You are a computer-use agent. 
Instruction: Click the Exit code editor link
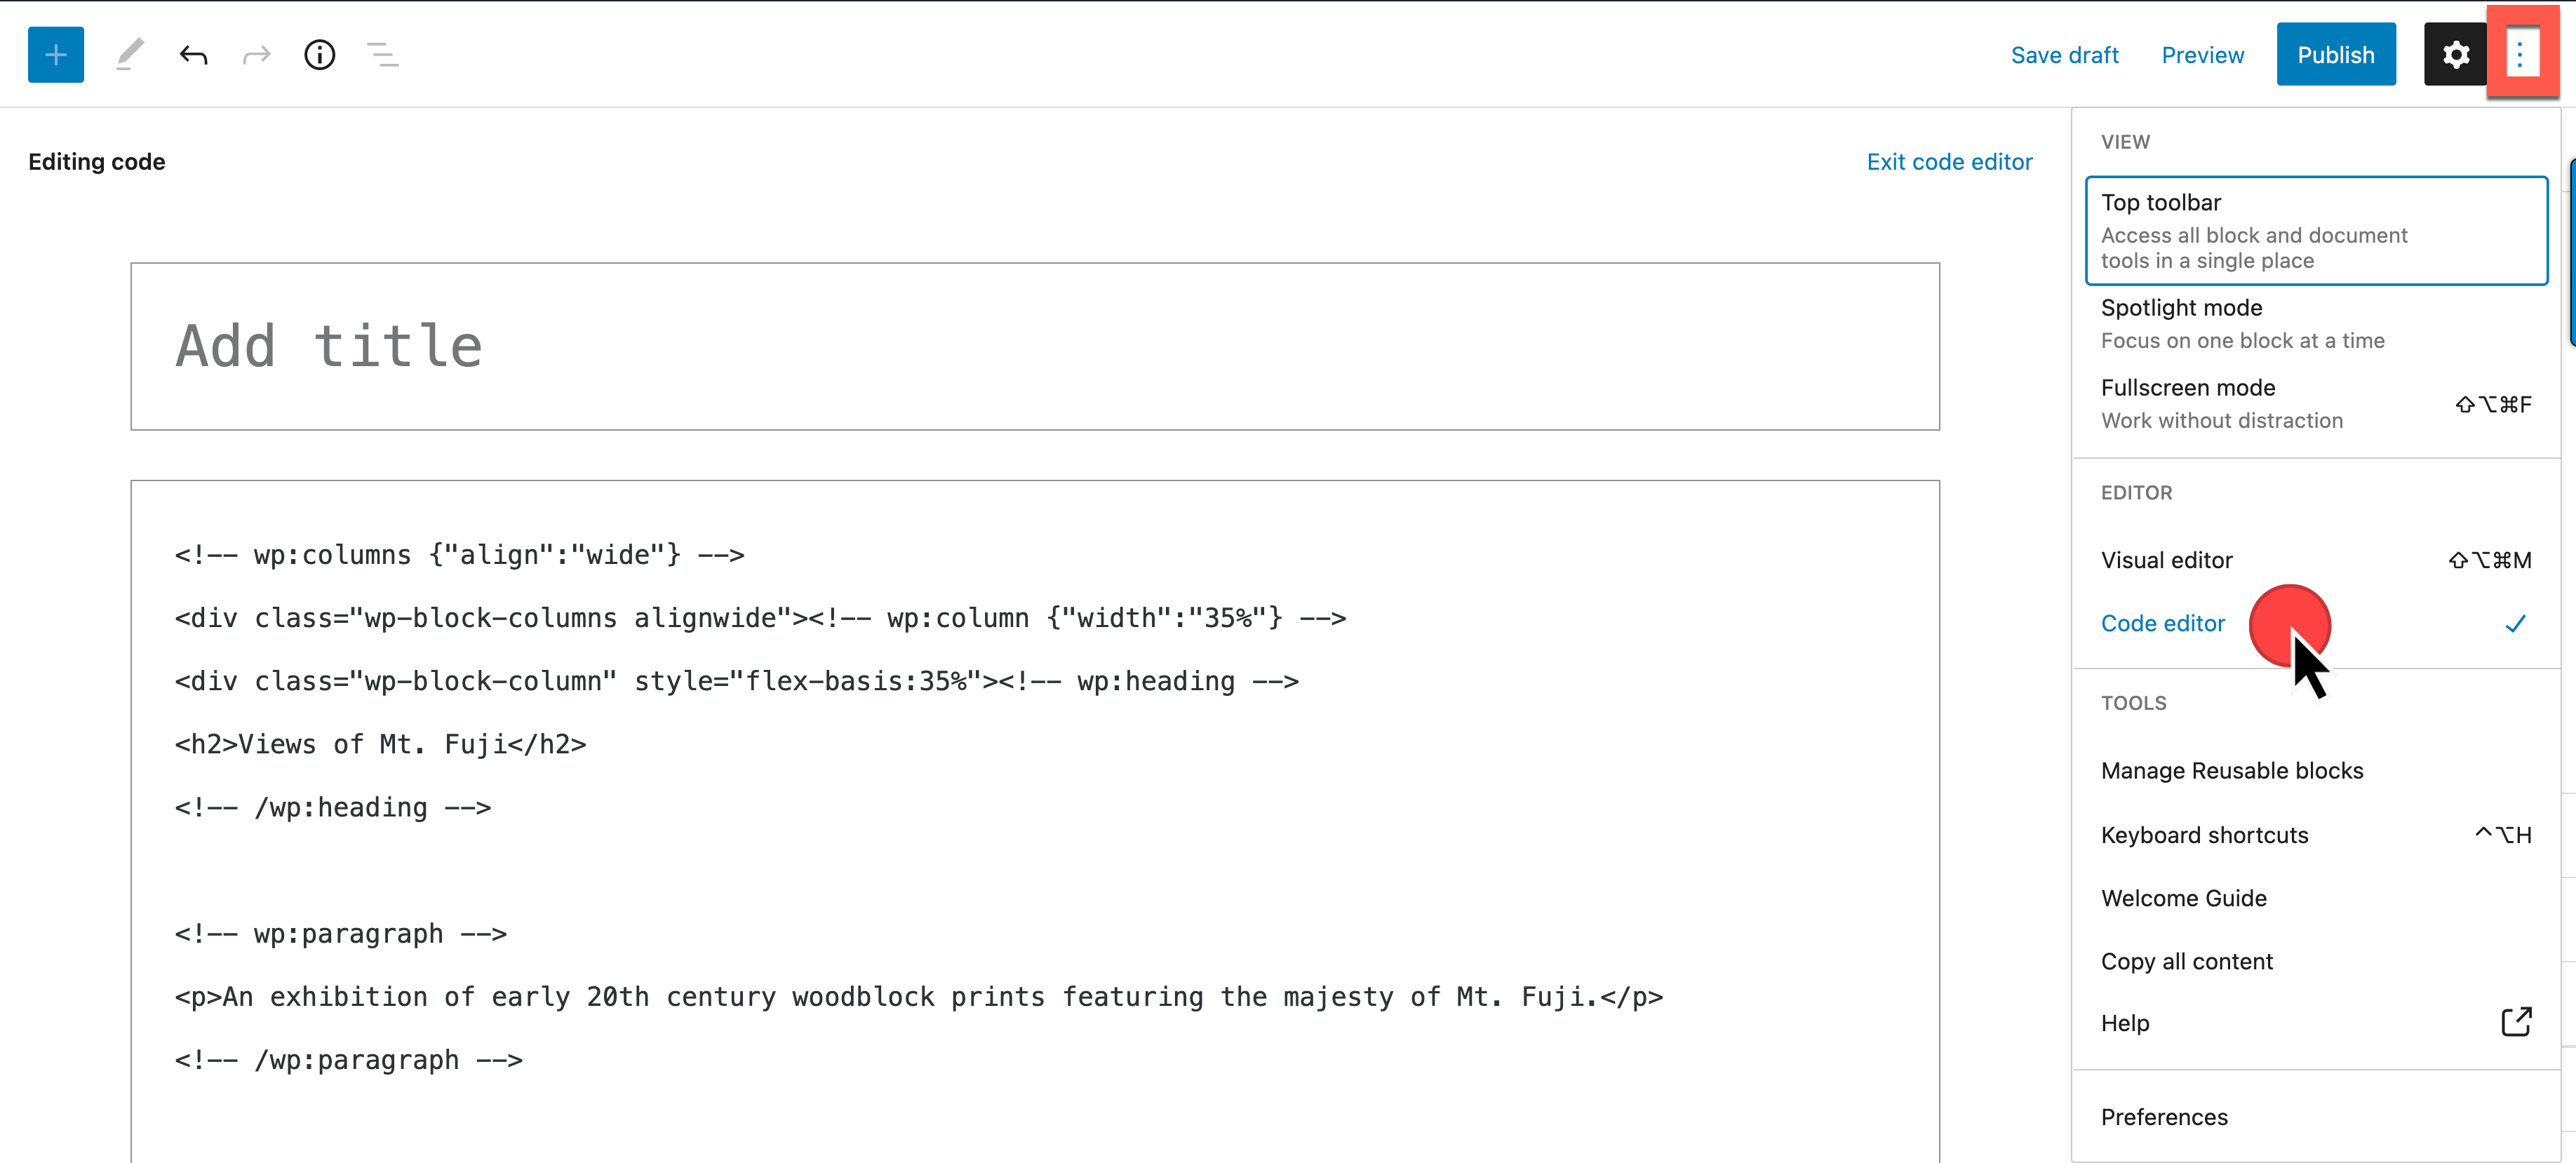click(x=1949, y=162)
